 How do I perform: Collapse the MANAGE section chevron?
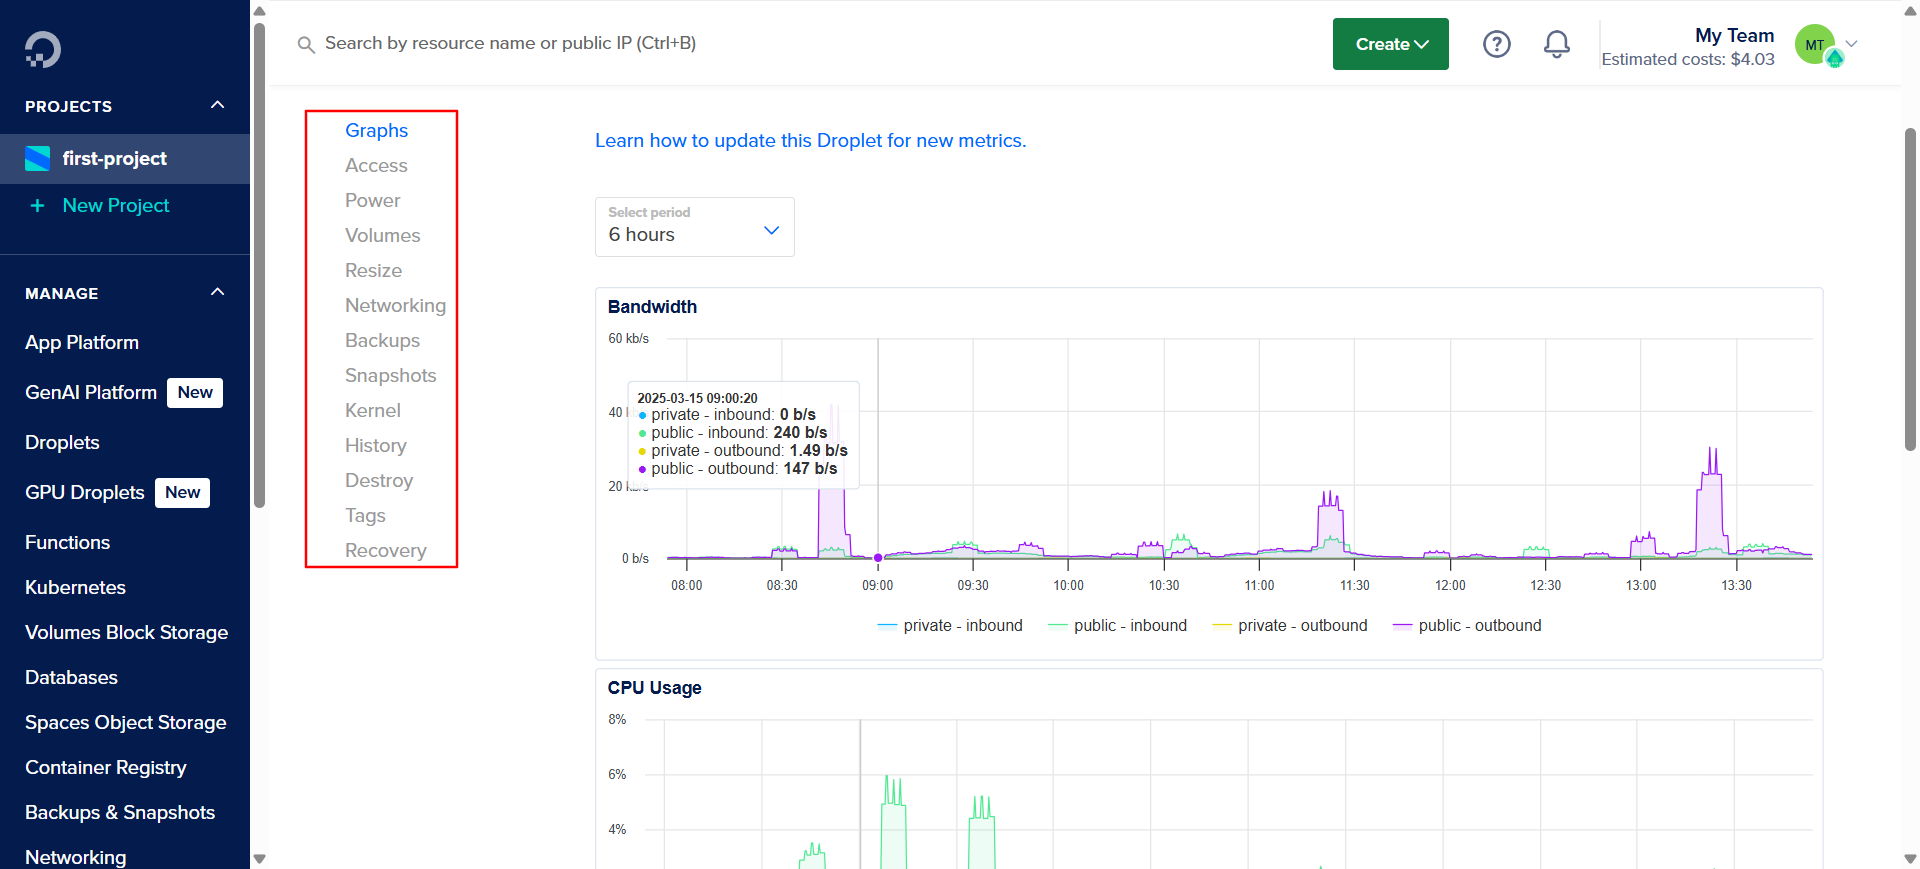tap(217, 292)
